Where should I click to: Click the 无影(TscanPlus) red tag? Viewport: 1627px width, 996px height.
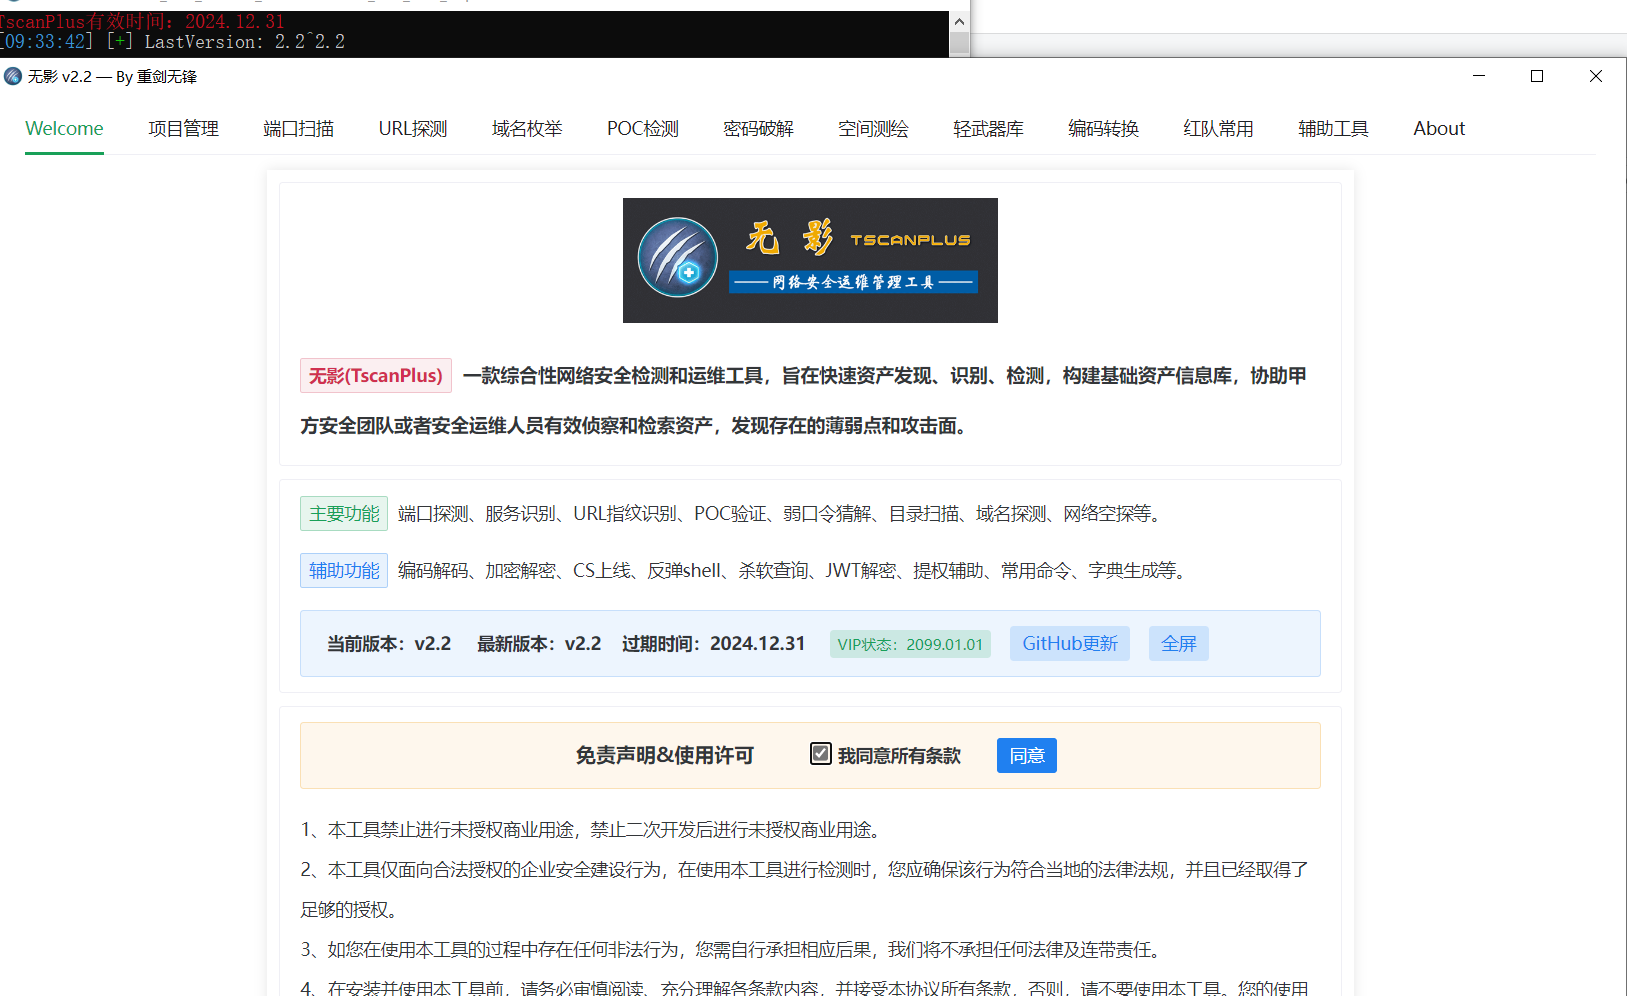[376, 376]
